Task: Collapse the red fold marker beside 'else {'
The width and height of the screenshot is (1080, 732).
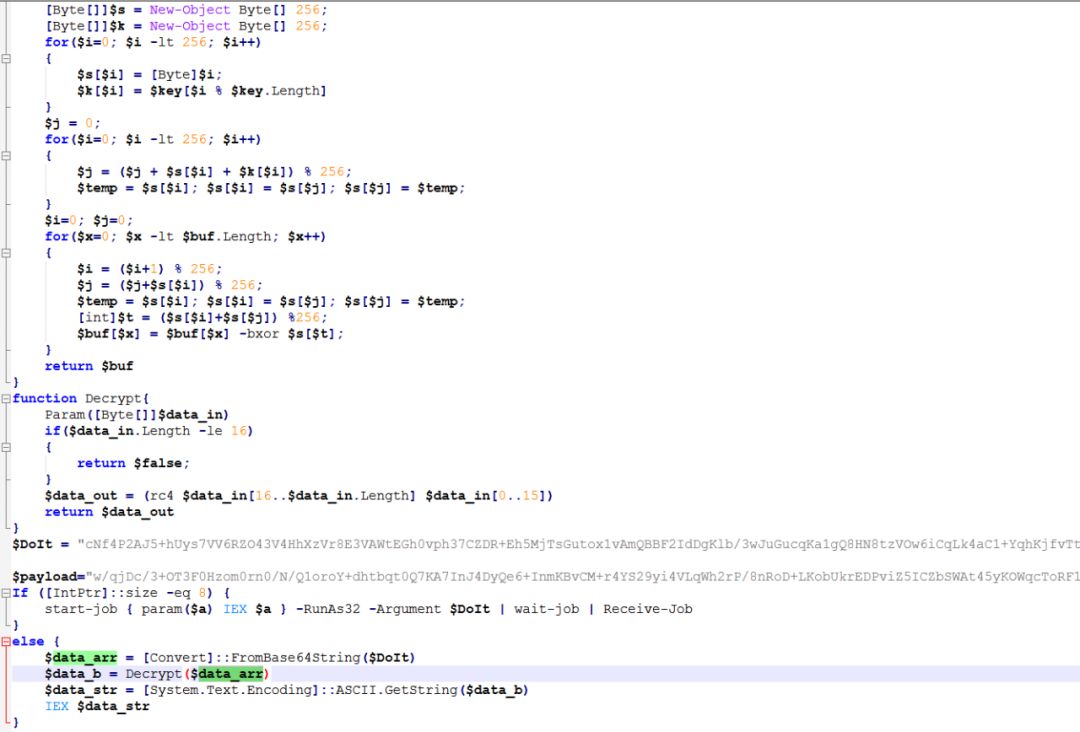Action: click(x=6, y=642)
